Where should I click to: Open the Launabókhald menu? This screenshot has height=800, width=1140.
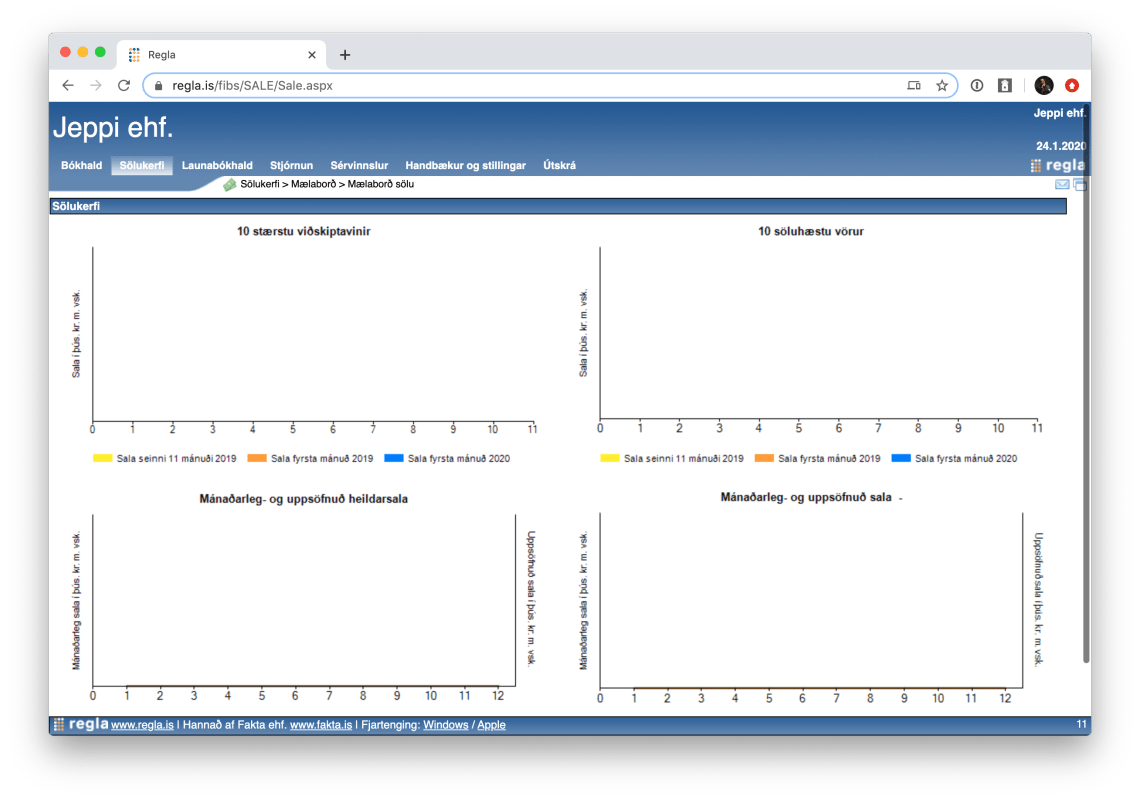[217, 166]
